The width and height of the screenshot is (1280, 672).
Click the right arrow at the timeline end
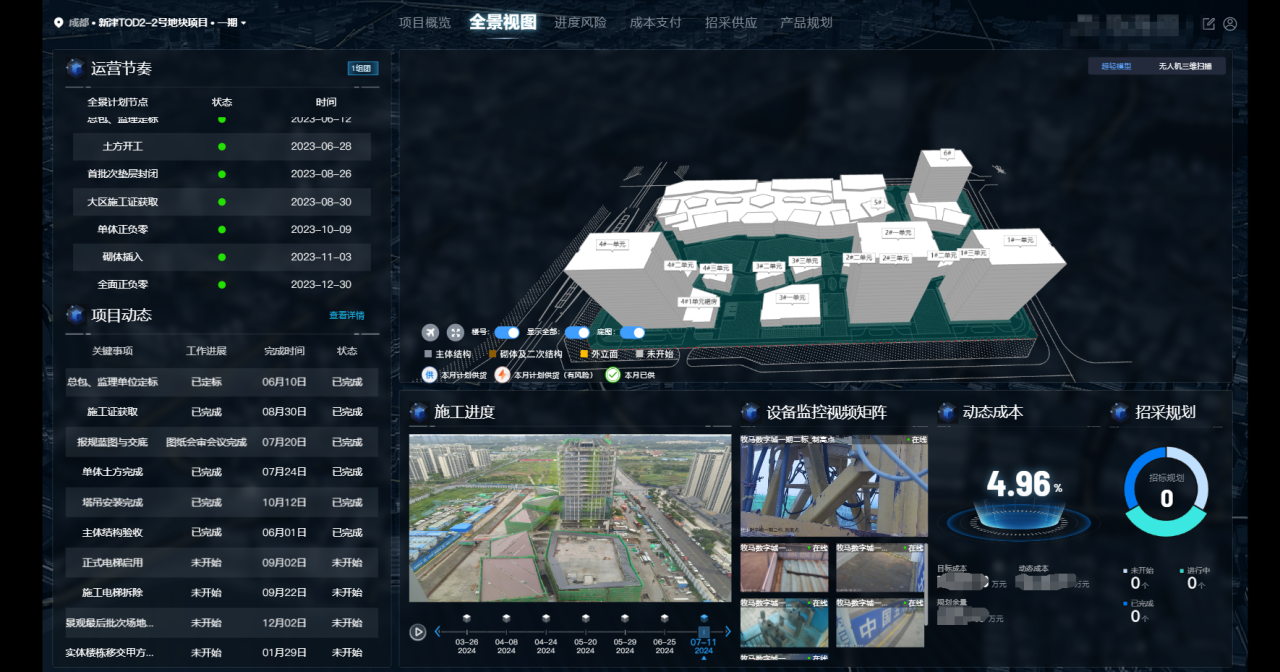(x=729, y=631)
